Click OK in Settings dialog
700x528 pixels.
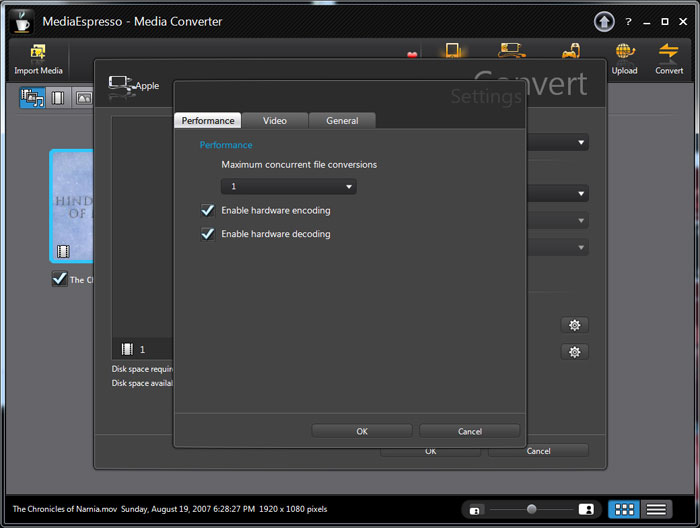(x=362, y=431)
